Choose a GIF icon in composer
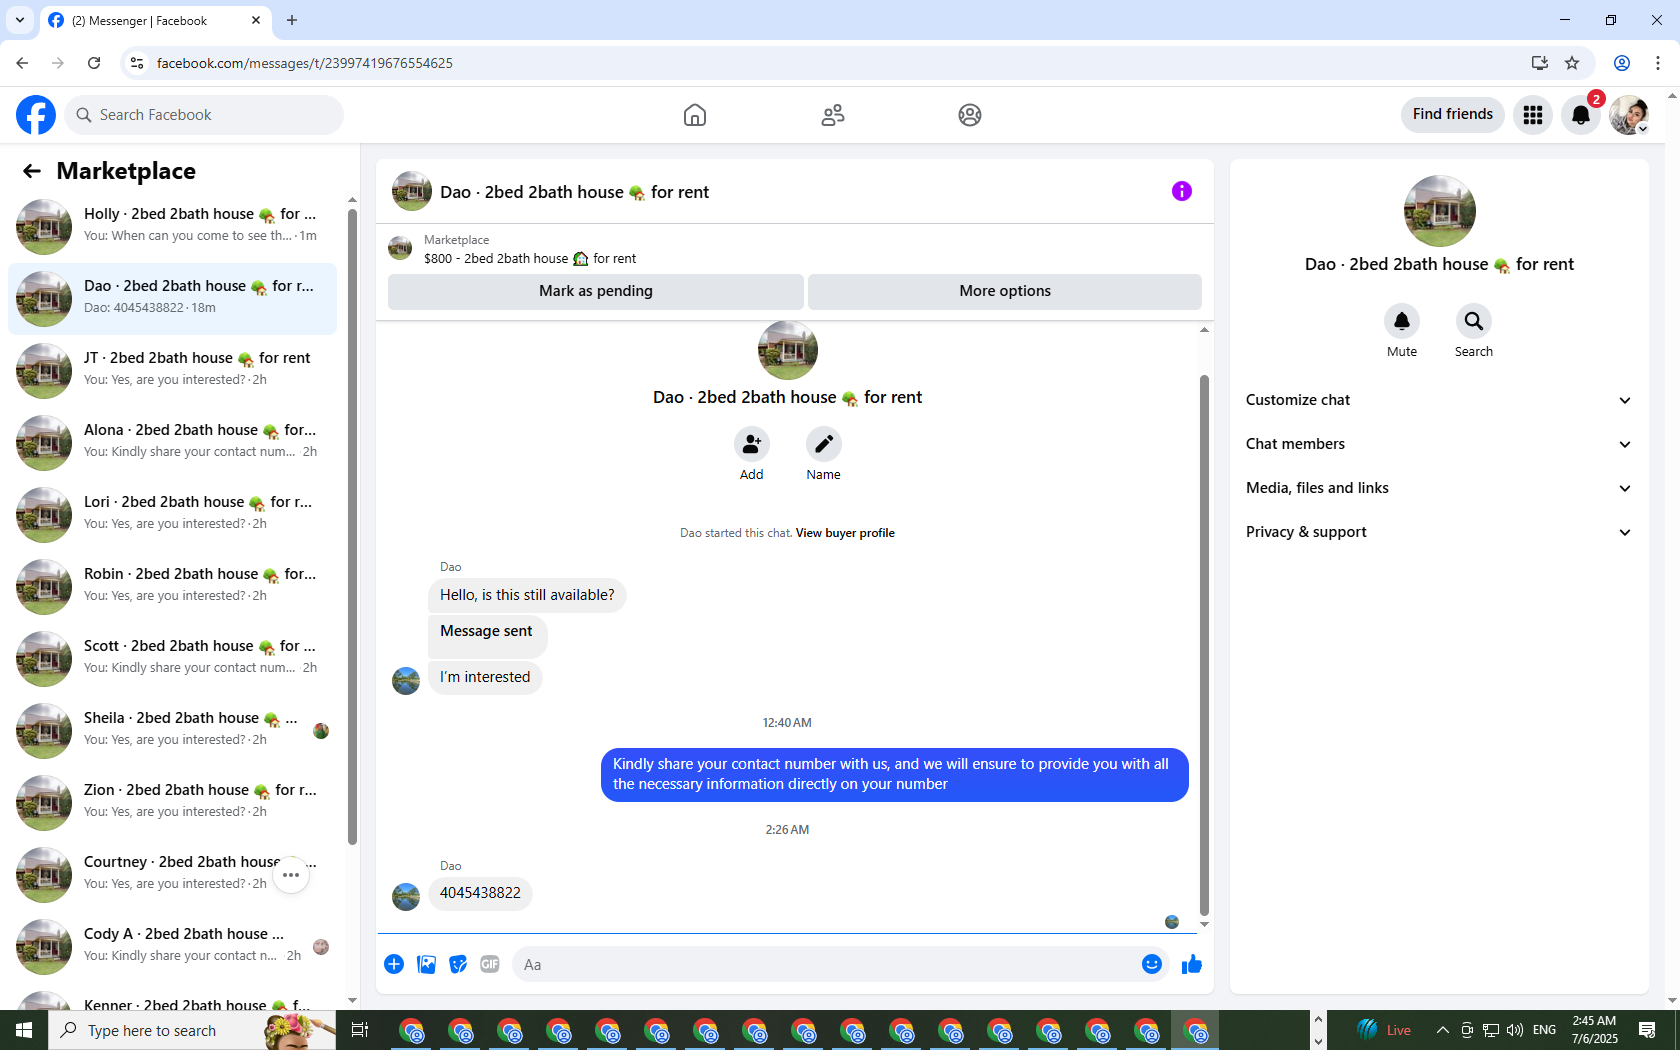 tap(490, 964)
